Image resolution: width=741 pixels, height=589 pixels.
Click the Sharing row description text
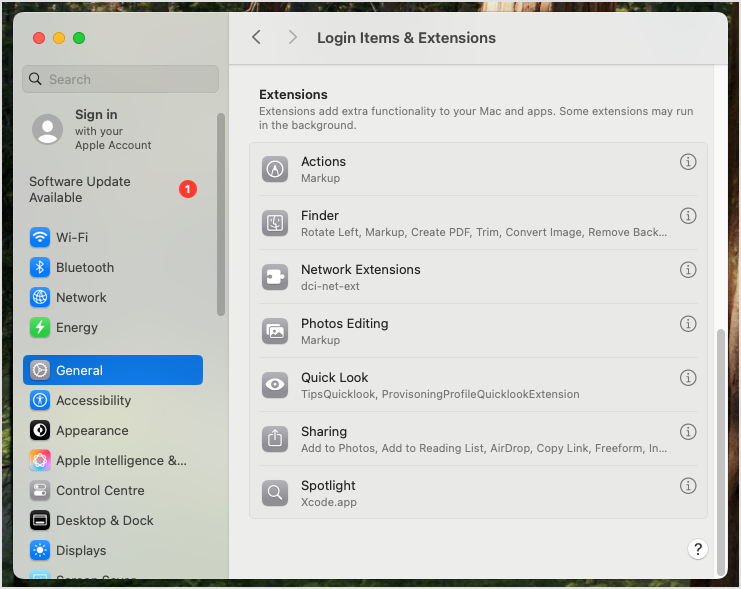tap(484, 448)
